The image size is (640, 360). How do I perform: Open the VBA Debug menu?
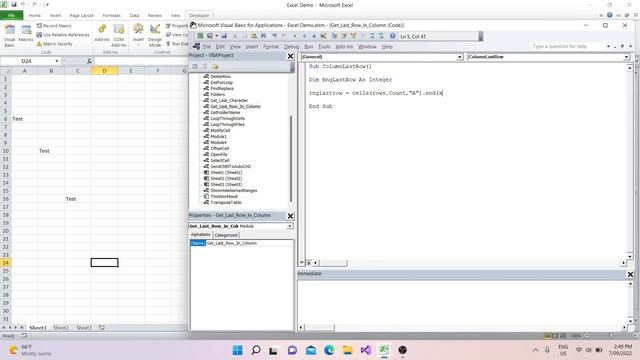(291, 47)
